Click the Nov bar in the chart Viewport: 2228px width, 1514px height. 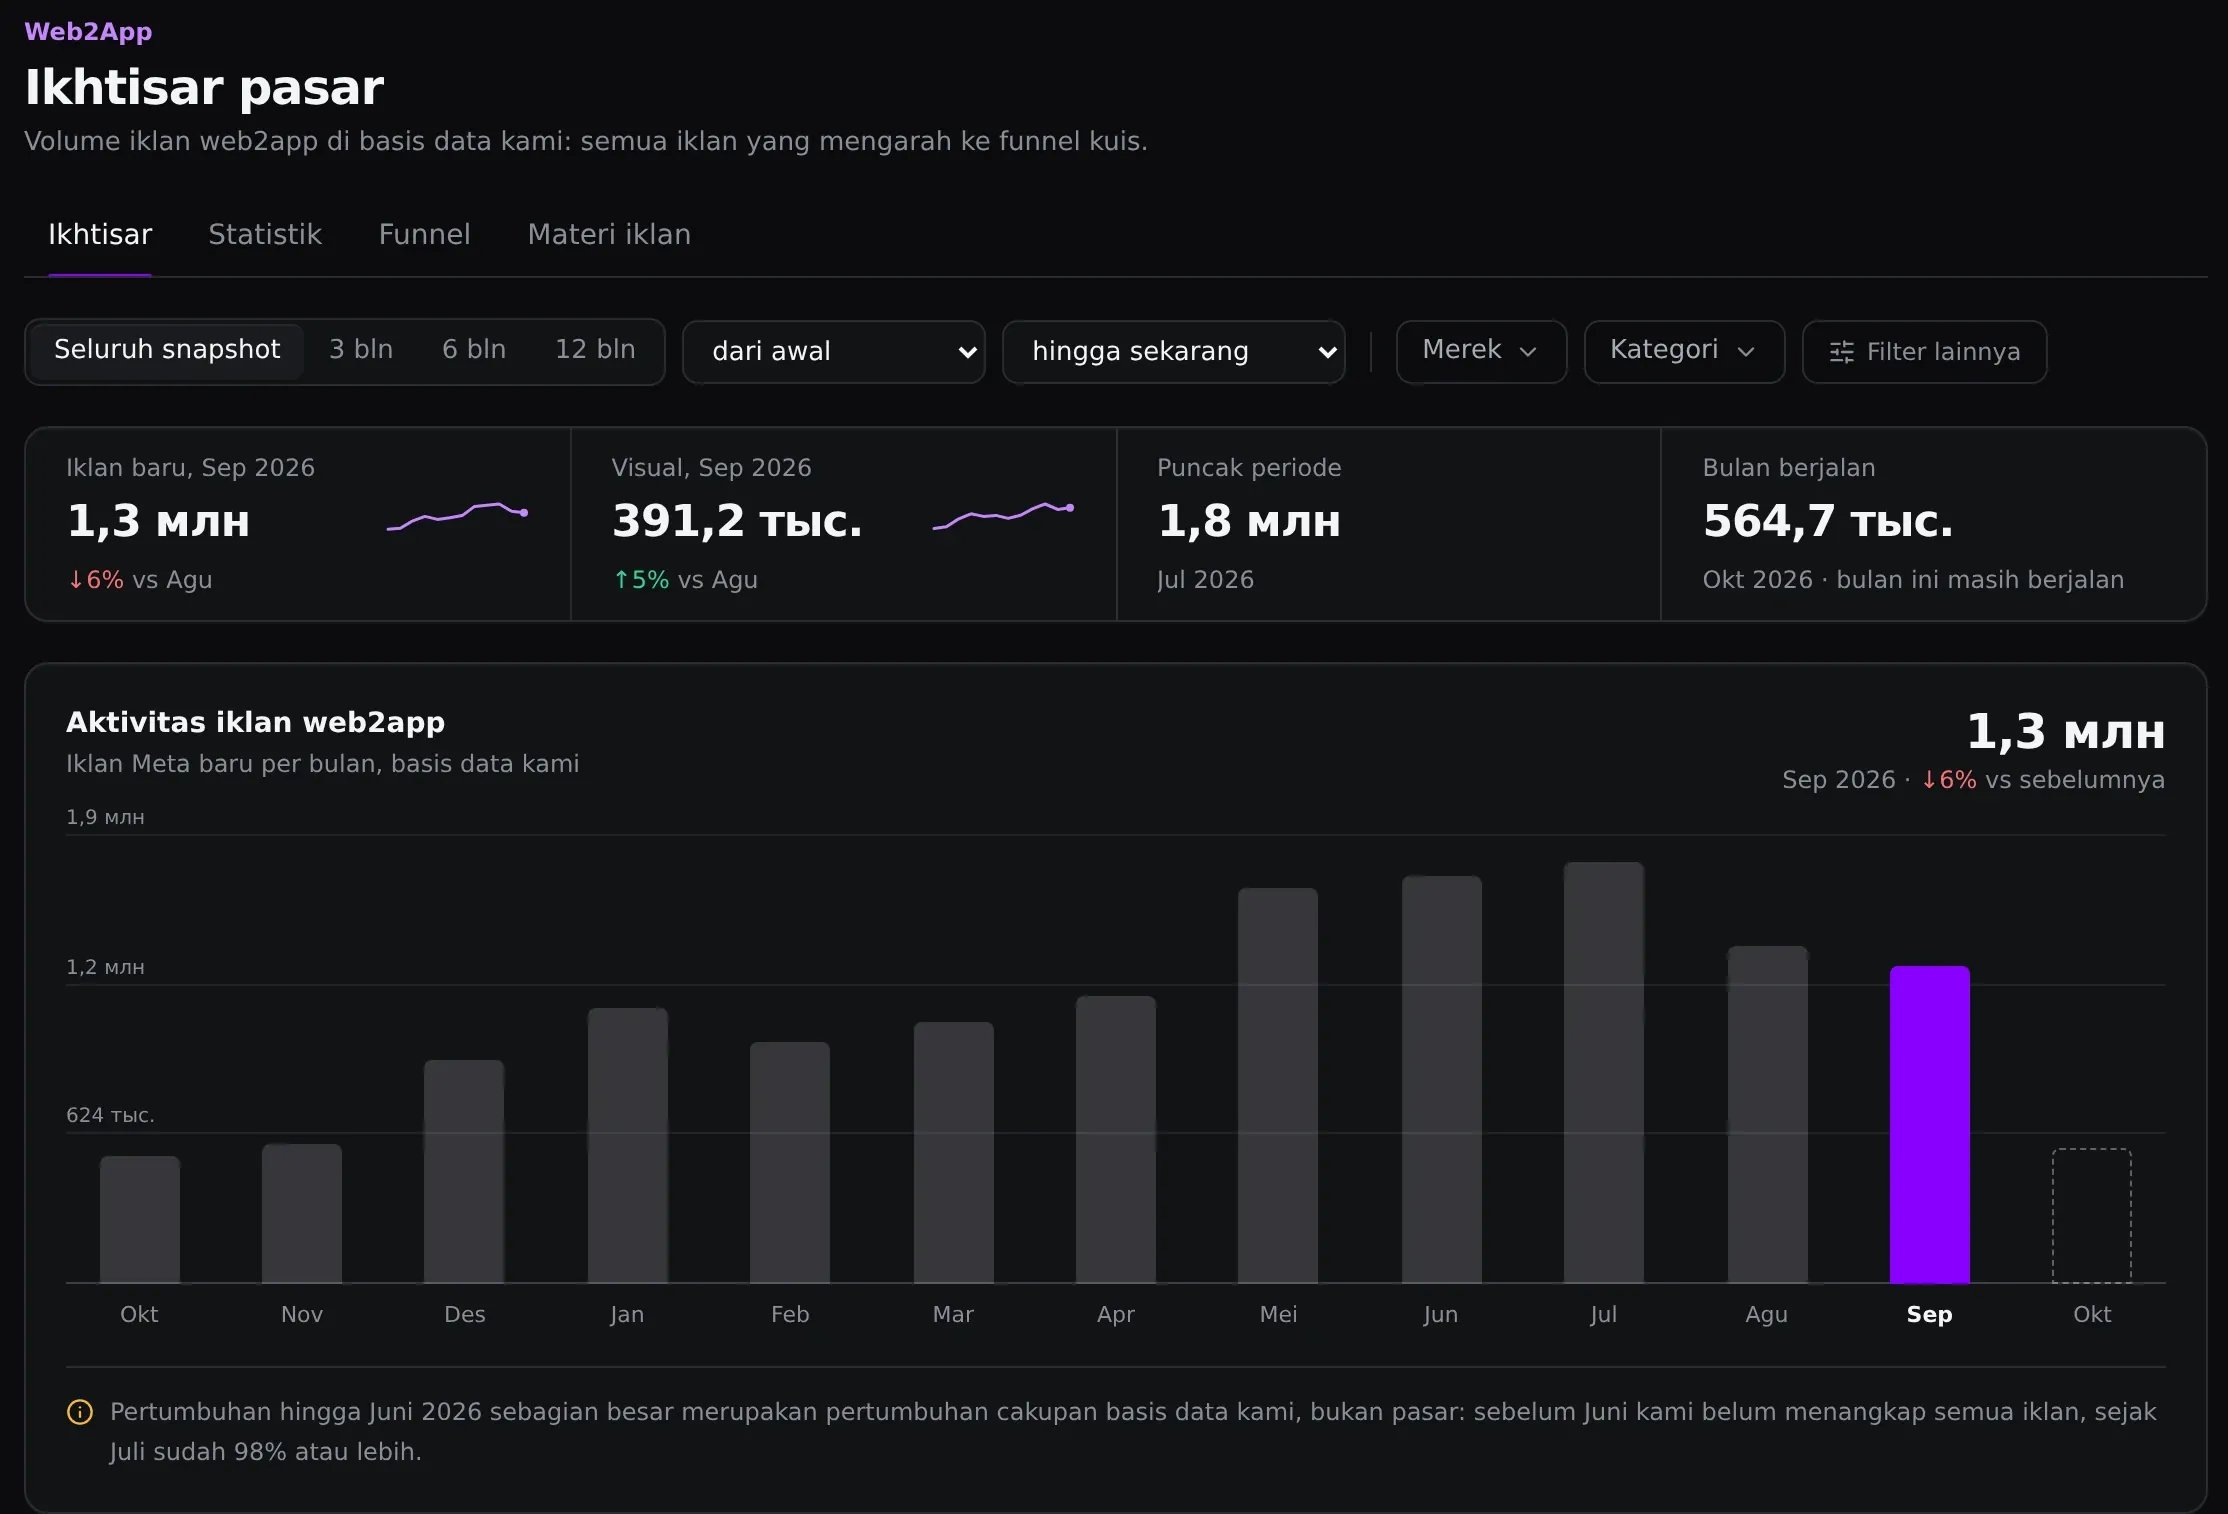pyautogui.click(x=301, y=1214)
